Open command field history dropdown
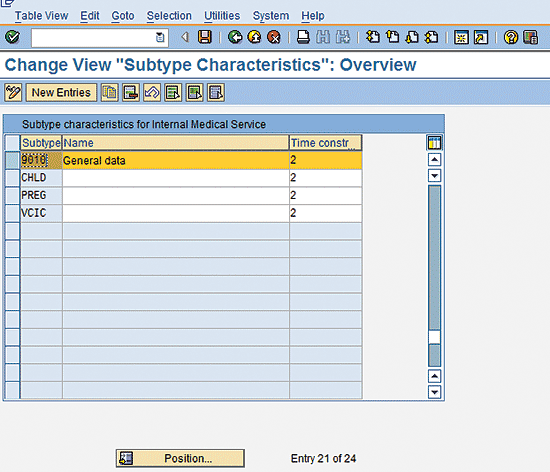Screen dimensions: 550x472 pos(160,37)
